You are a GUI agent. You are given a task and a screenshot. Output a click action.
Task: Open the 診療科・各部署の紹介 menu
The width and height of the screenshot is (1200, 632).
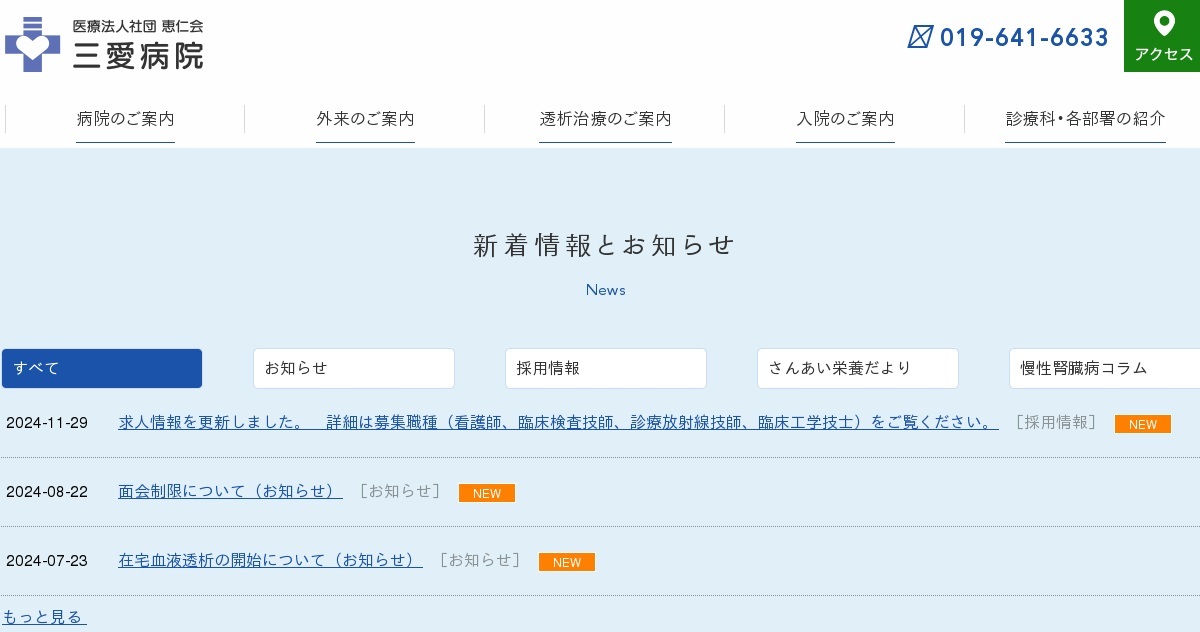(x=1085, y=119)
